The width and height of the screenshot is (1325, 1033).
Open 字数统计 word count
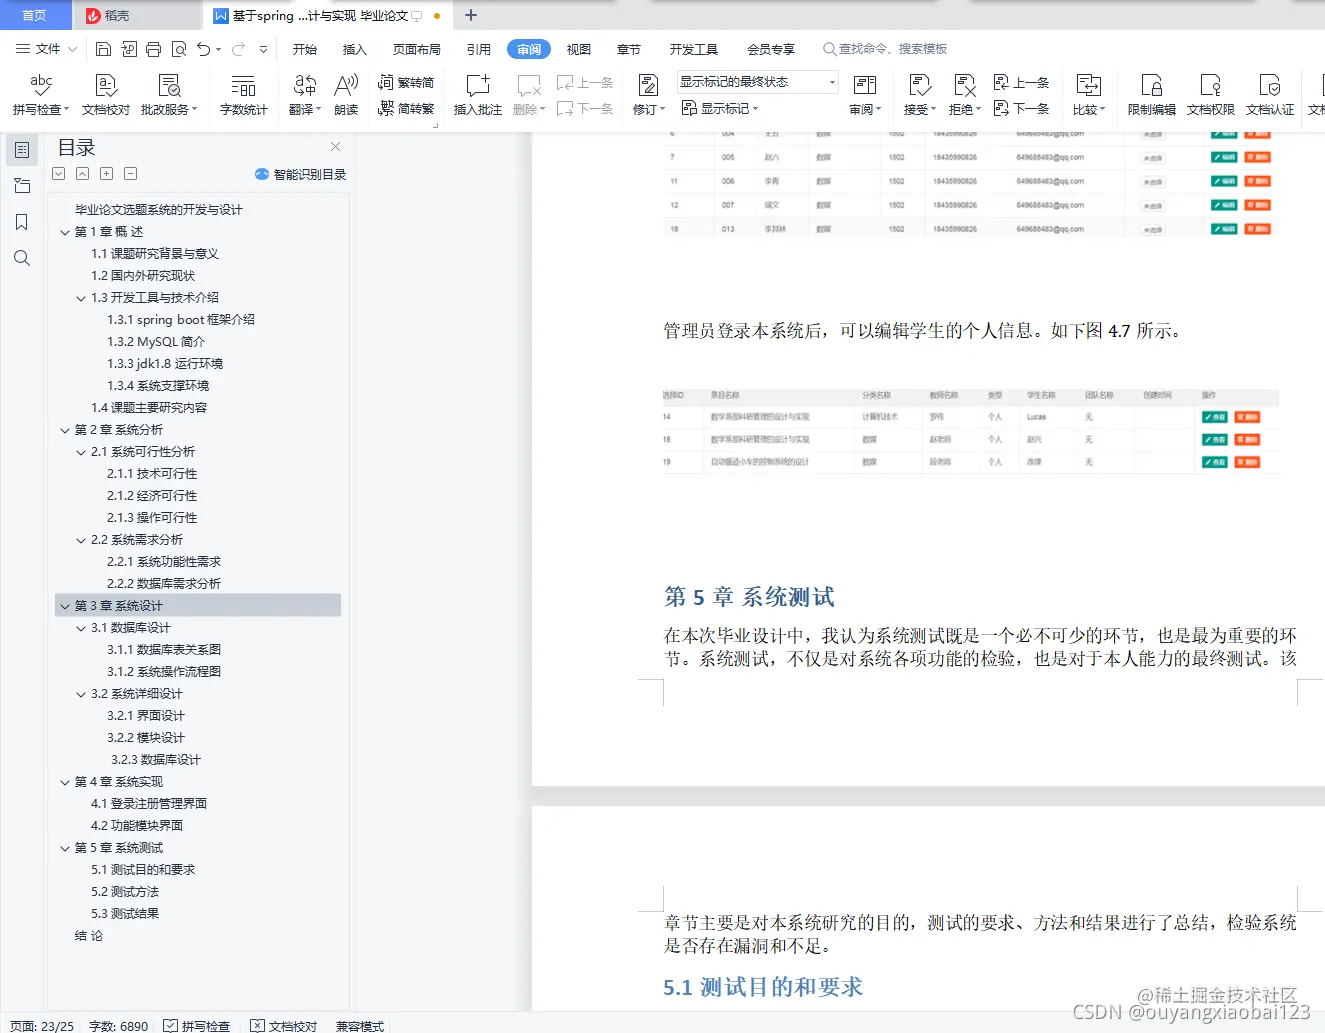(243, 95)
